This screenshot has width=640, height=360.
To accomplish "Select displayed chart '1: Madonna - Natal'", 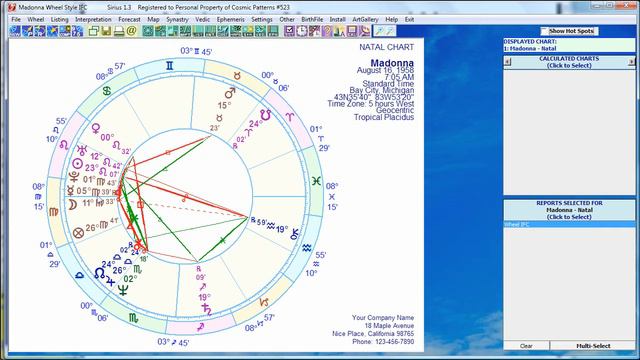I will (530, 49).
